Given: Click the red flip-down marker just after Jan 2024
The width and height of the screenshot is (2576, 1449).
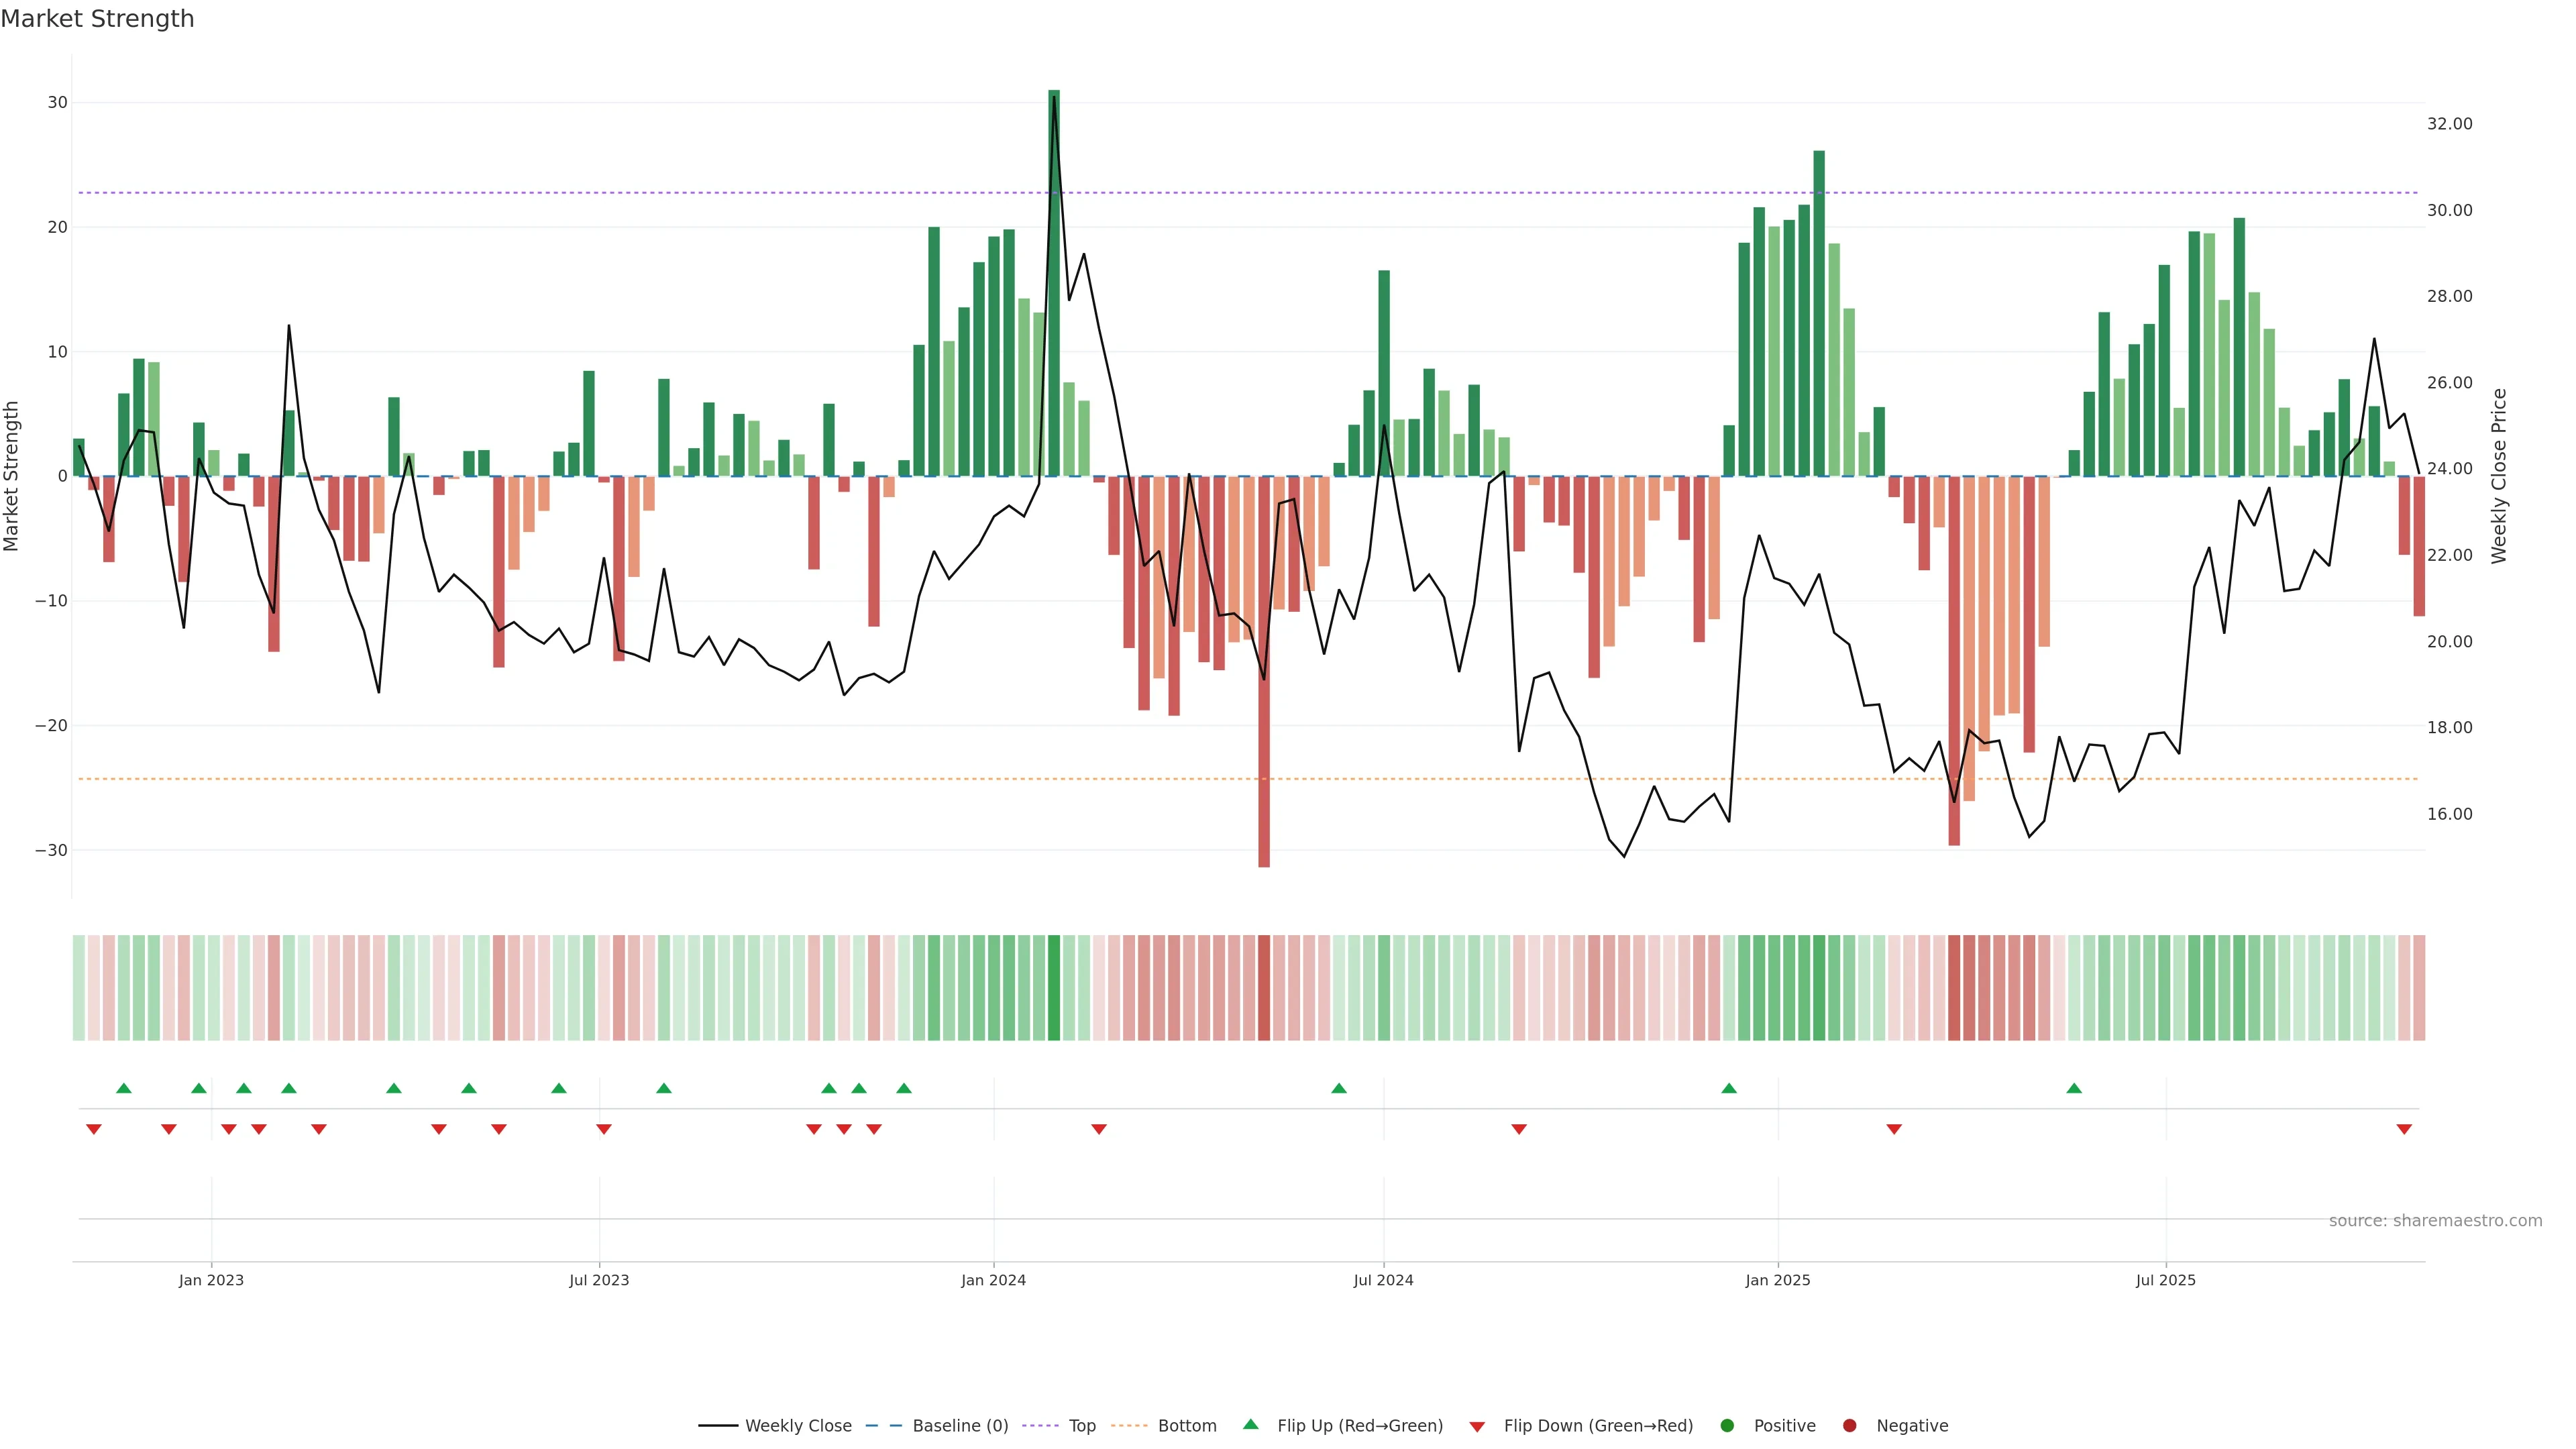Looking at the screenshot, I should 1099,1129.
